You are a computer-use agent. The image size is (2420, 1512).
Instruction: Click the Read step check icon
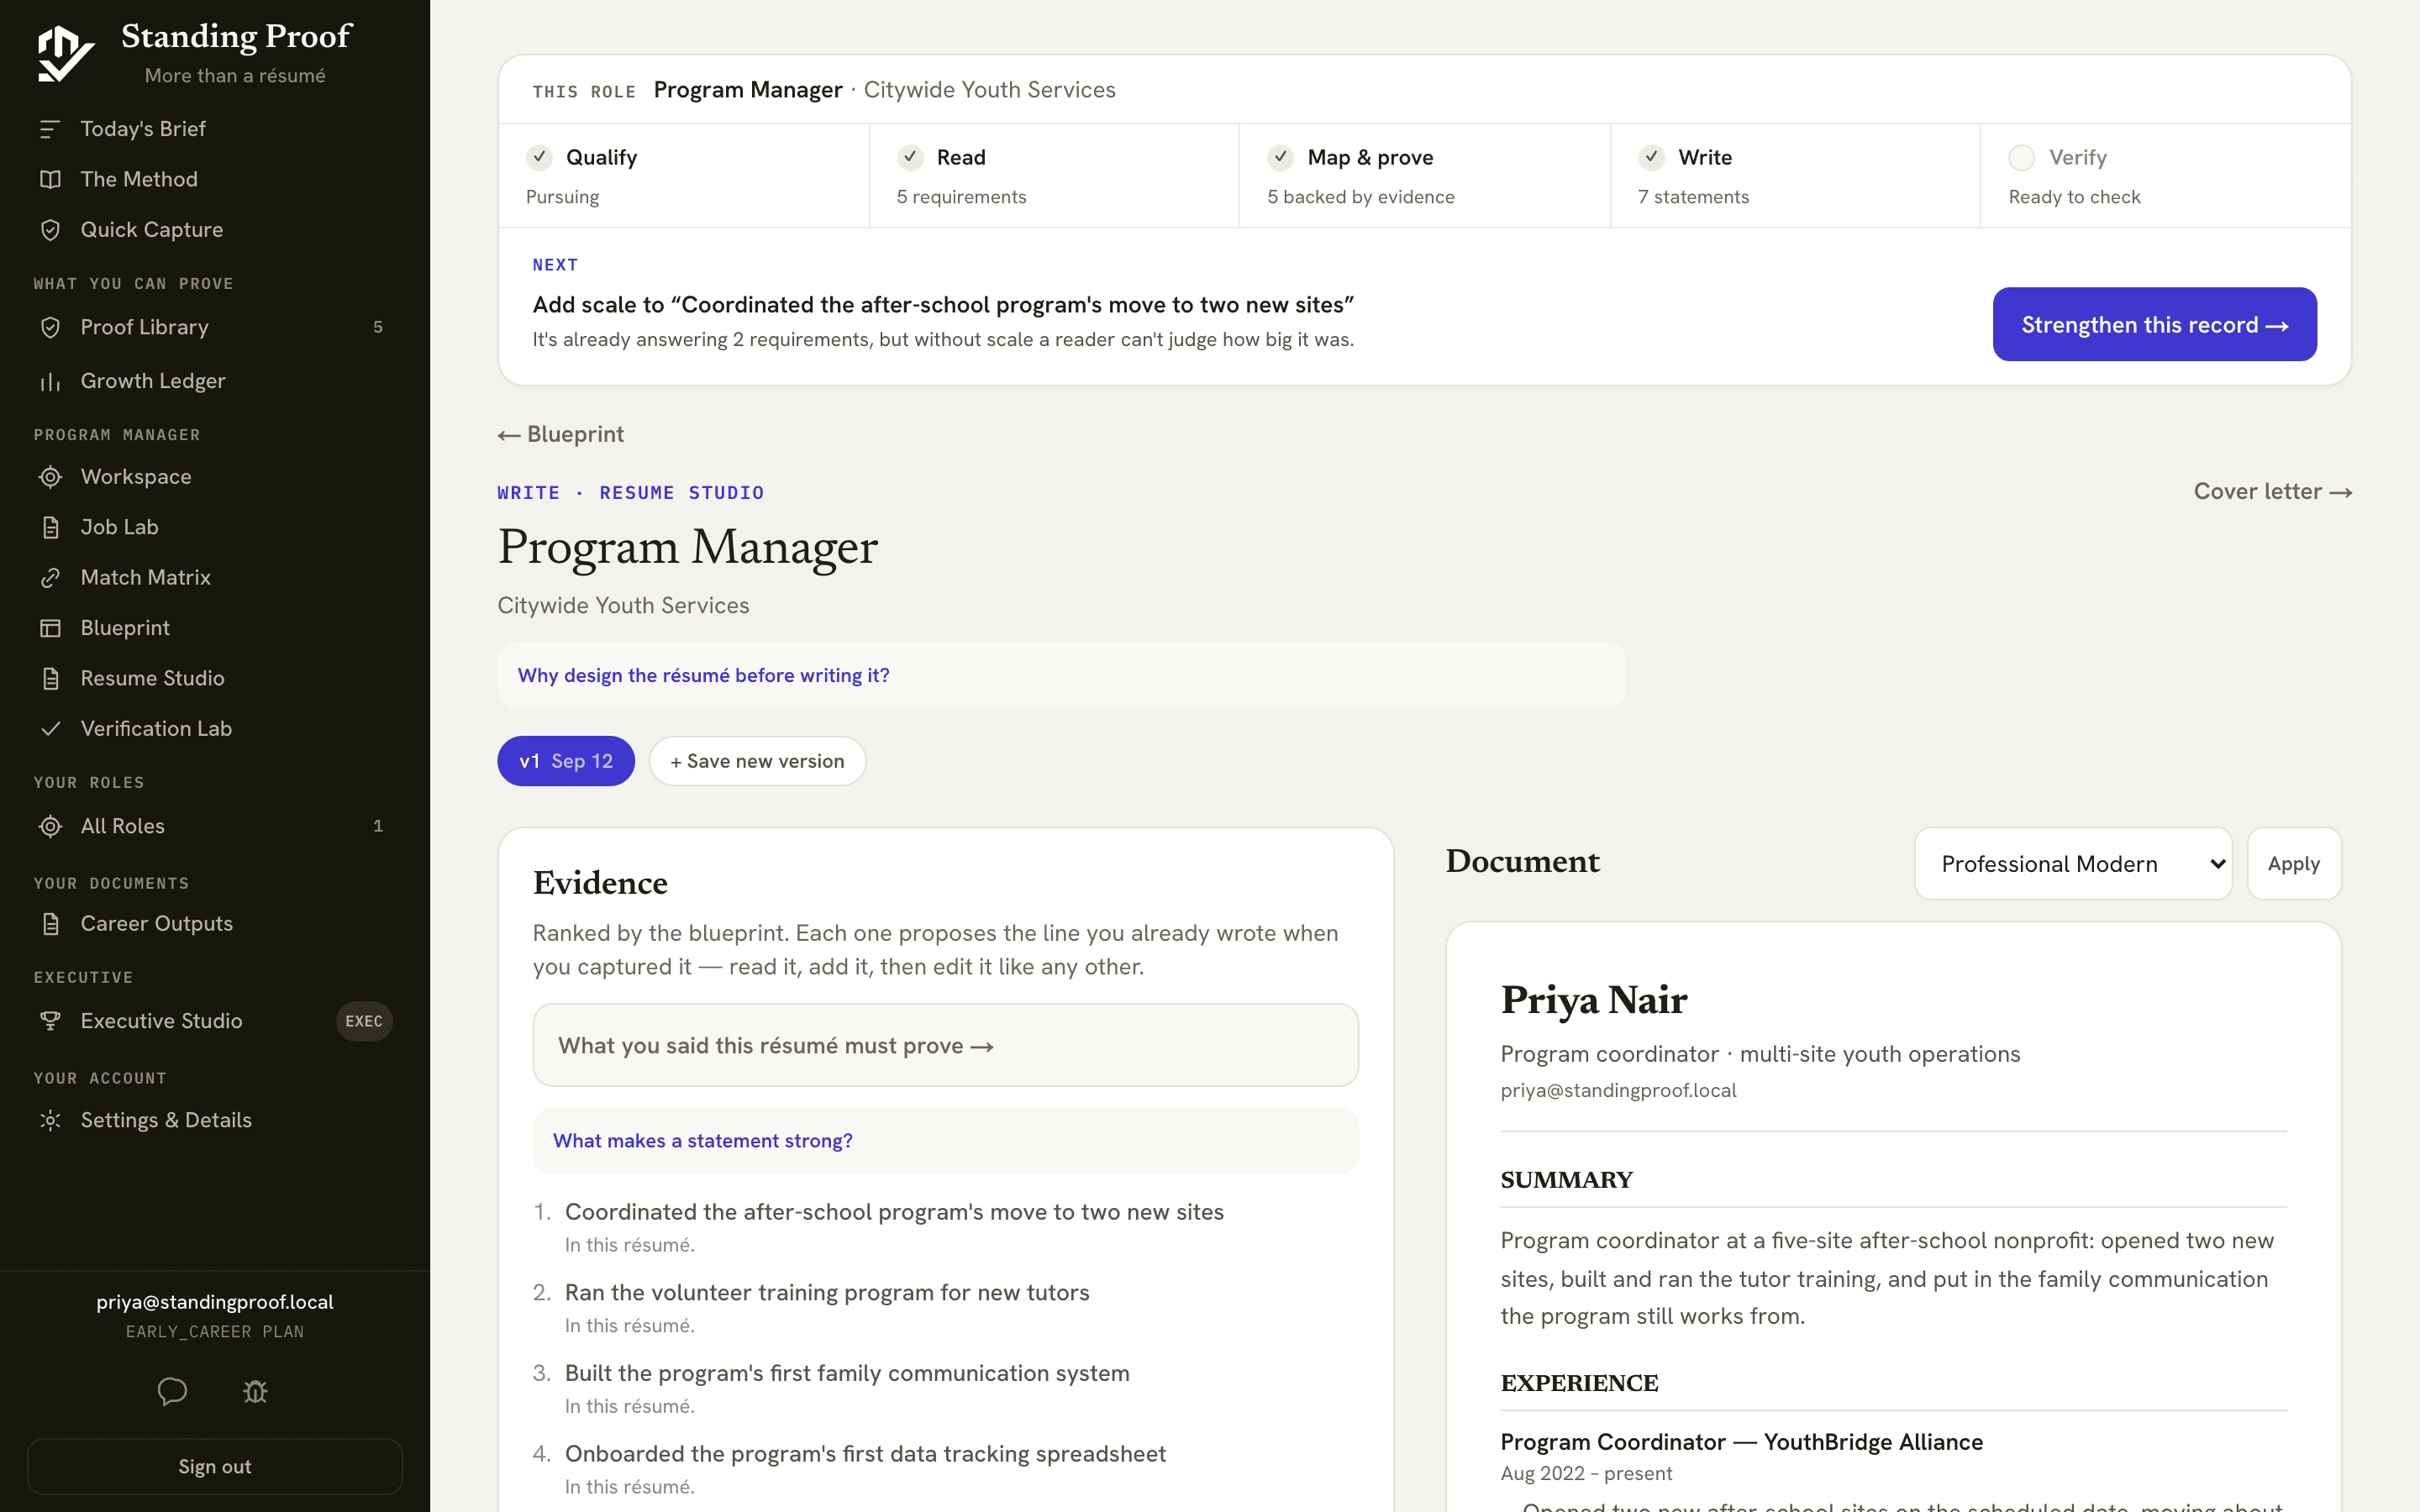click(x=910, y=157)
